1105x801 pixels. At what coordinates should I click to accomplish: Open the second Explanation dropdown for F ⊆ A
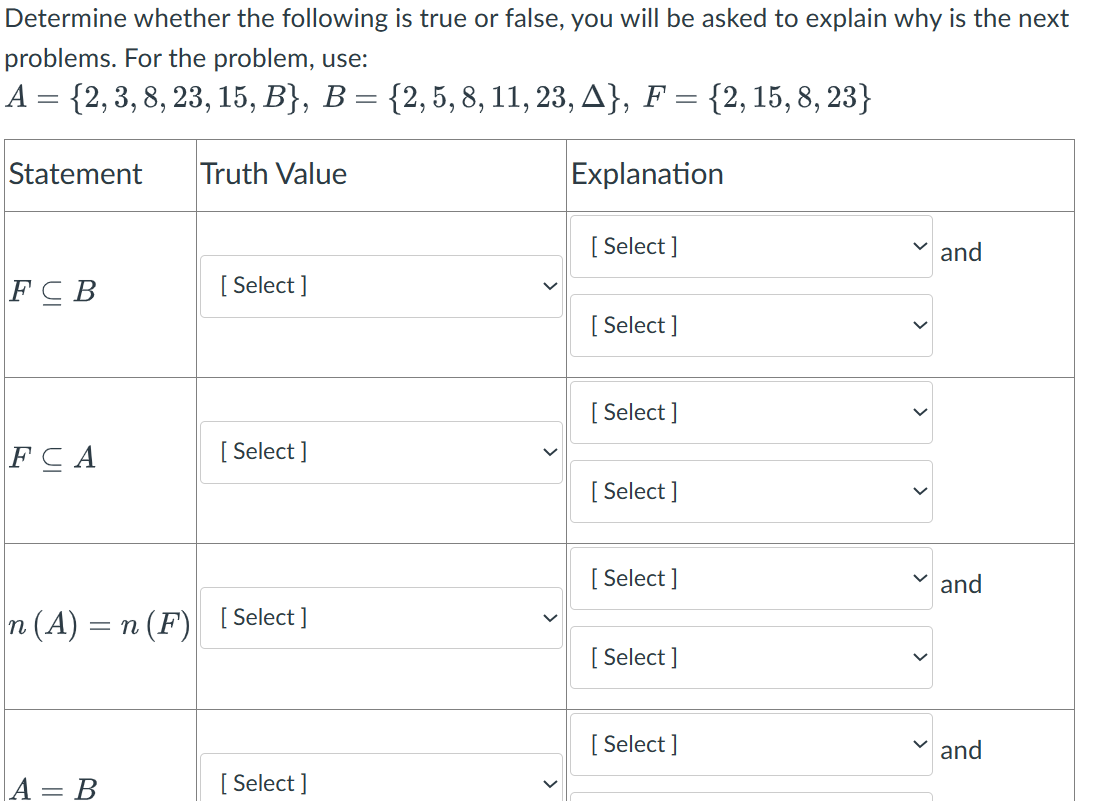[750, 491]
